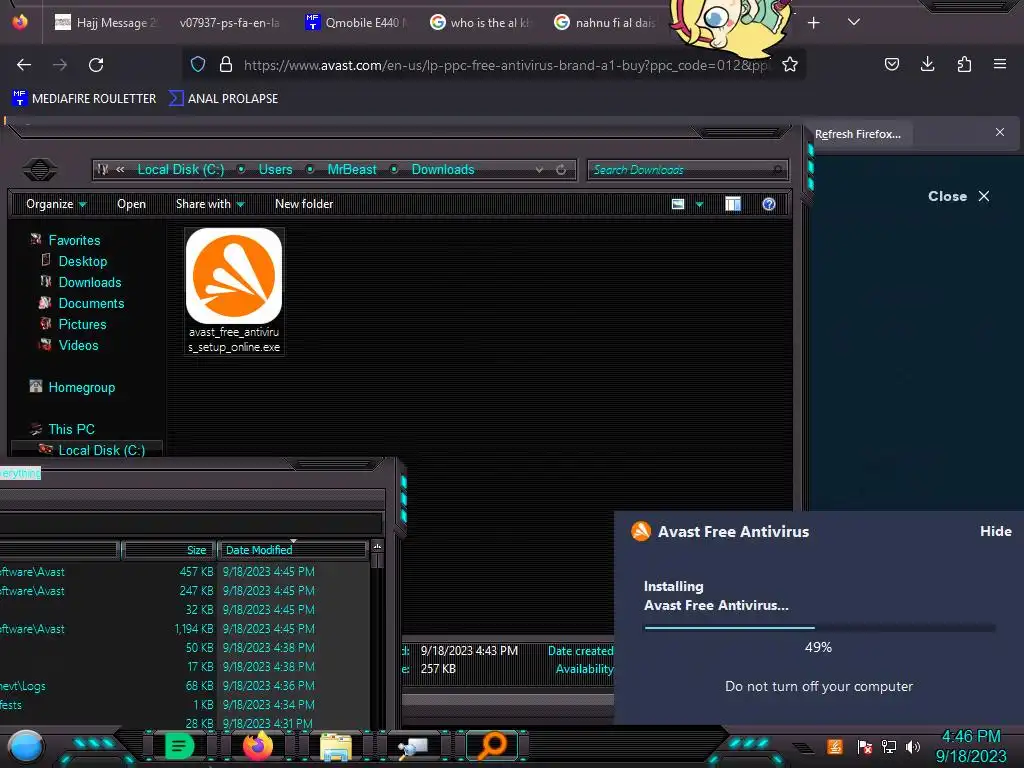Expand the Share with dropdown
Image resolution: width=1024 pixels, height=768 pixels.
[x=210, y=204]
